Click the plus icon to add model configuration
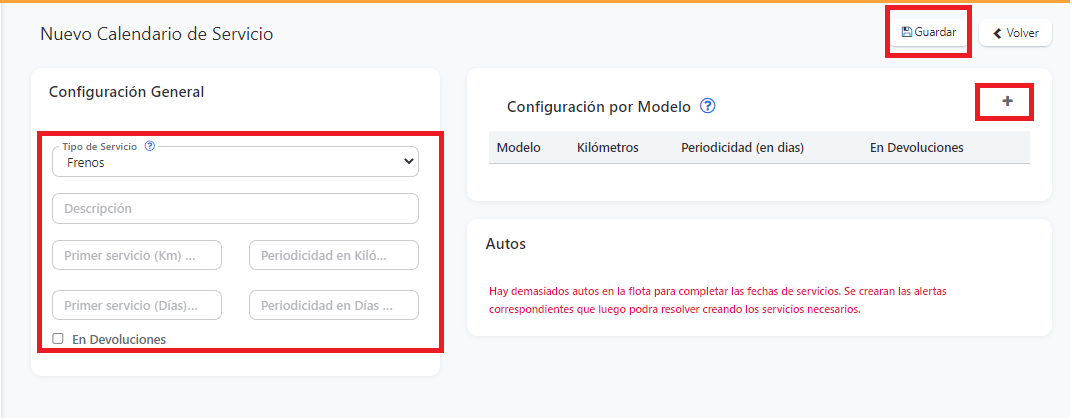This screenshot has height=420, width=1072. (1007, 101)
